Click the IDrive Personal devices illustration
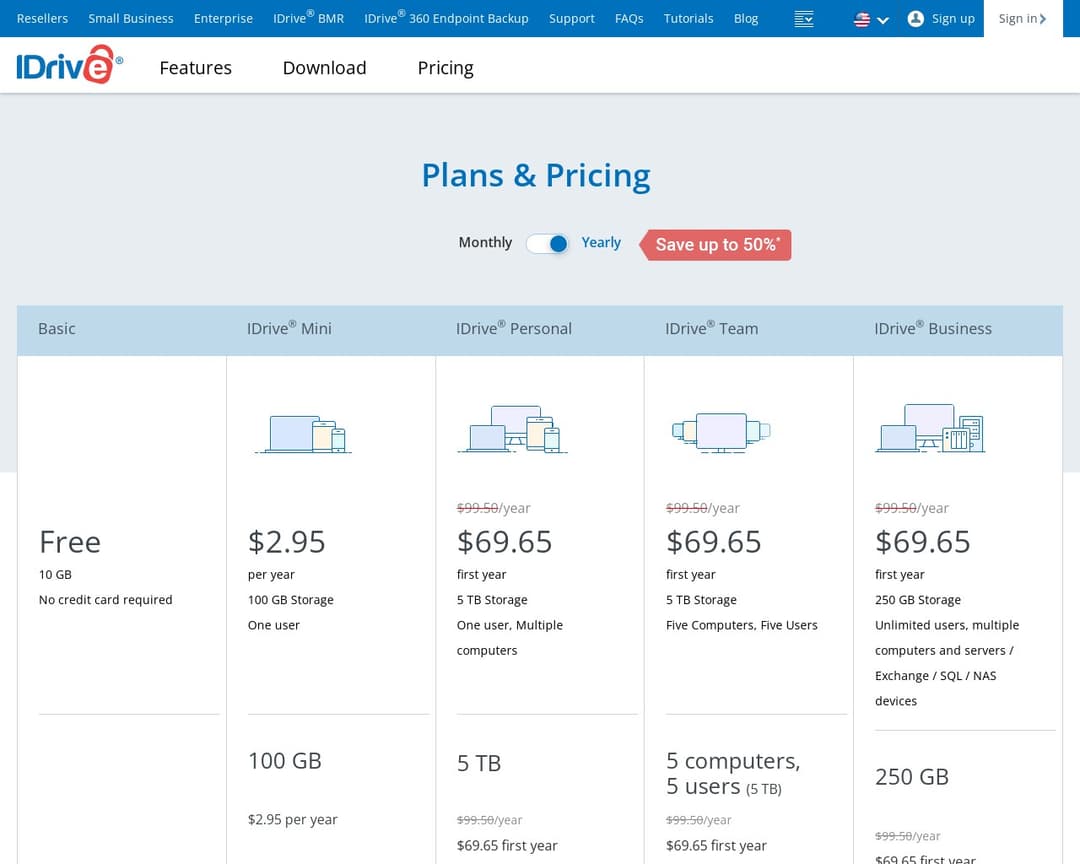 [x=512, y=429]
